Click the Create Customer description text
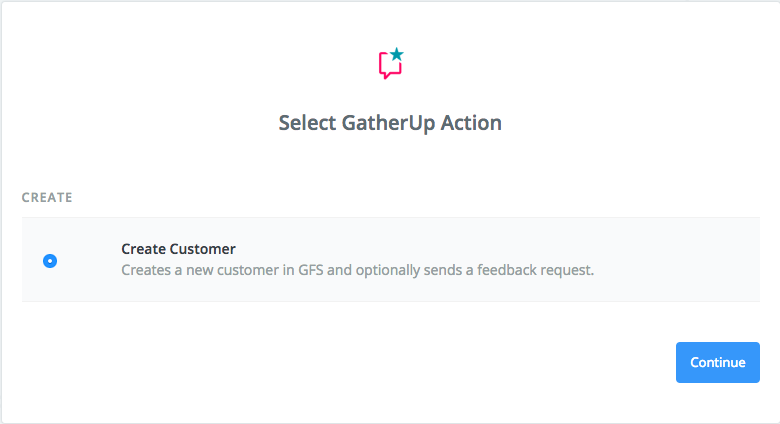This screenshot has height=424, width=780. coord(358,270)
